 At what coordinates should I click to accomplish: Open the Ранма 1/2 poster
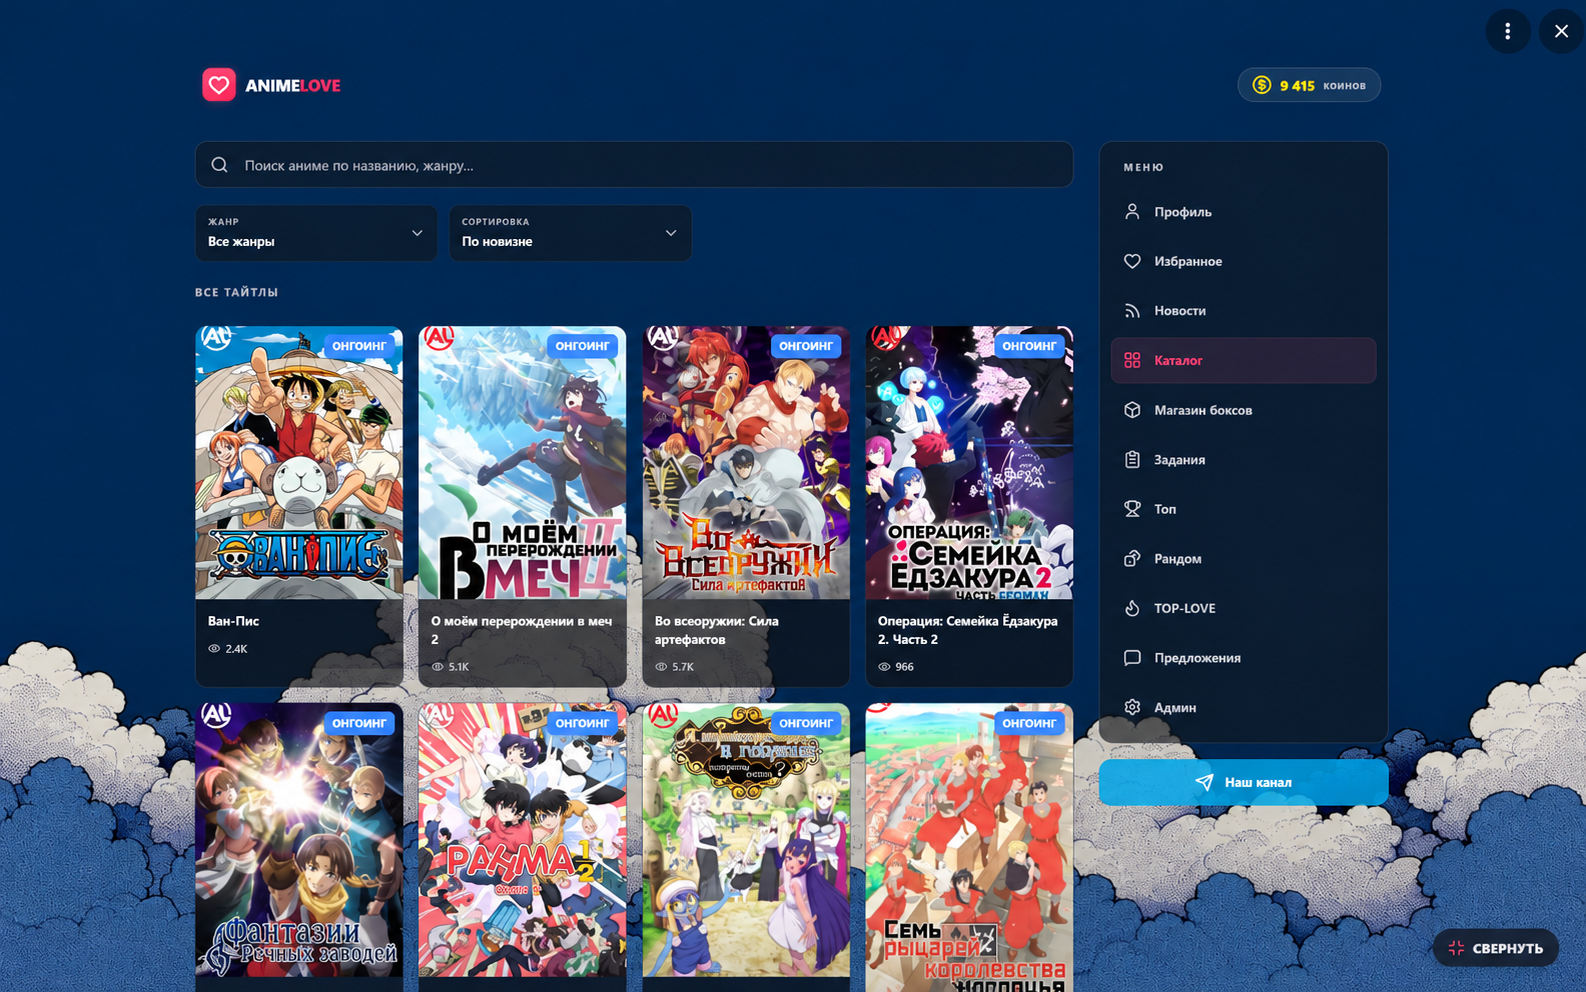tap(522, 840)
